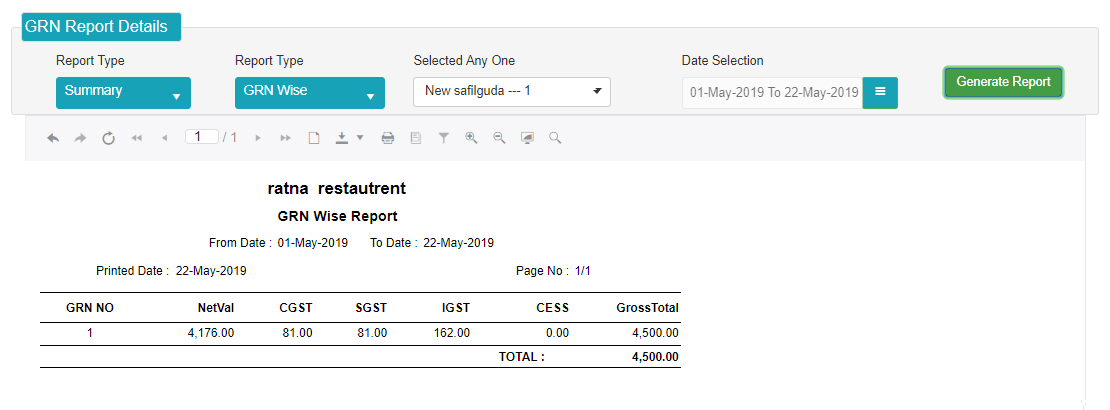Click the Generate Report button
1110x410 pixels.
1003,82
